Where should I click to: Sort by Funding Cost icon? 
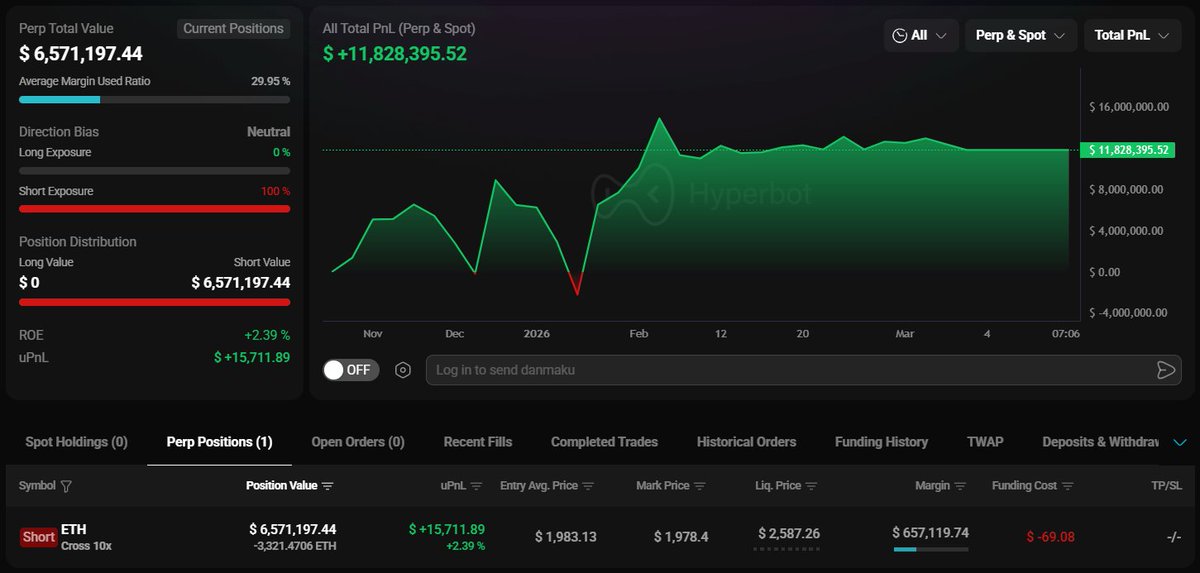(1068, 486)
